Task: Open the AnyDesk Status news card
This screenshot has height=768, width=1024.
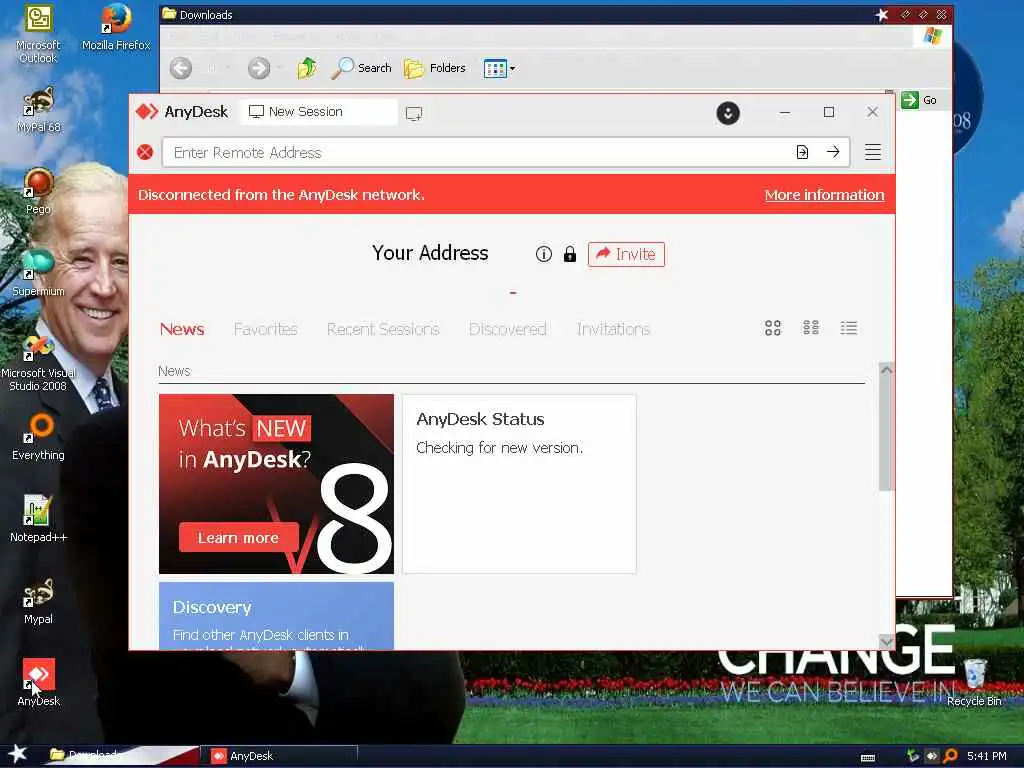Action: pos(519,484)
